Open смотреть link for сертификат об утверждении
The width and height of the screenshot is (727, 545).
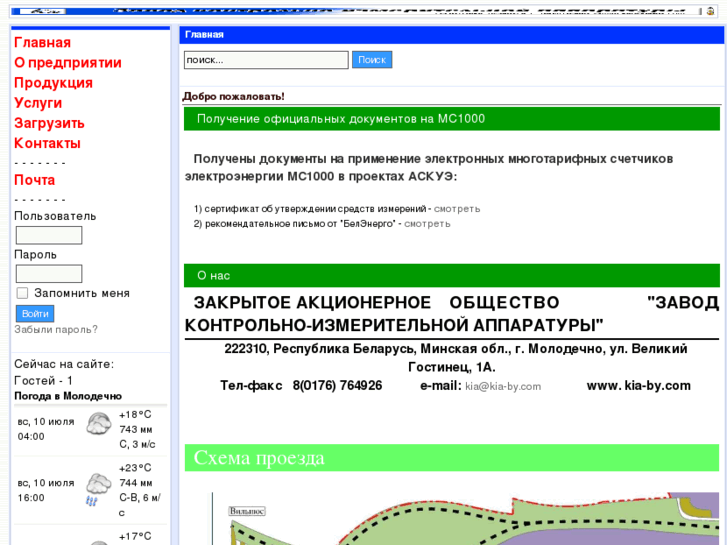tap(457, 209)
